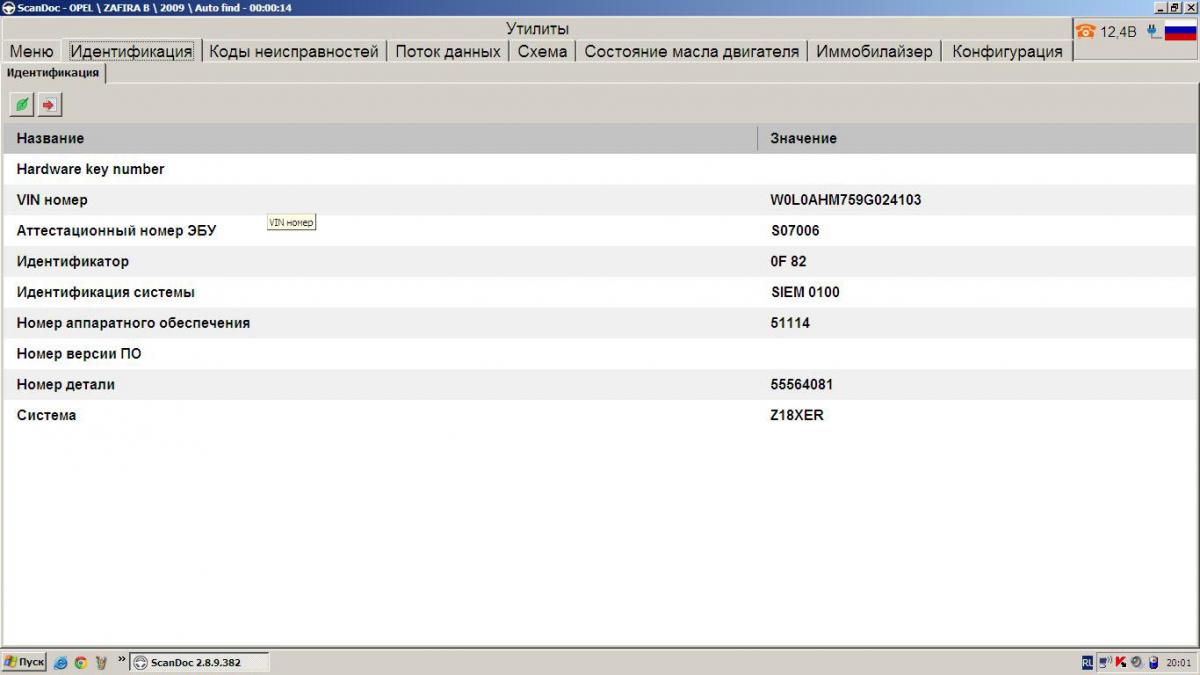Click the green leaf toolbar icon
Image resolution: width=1200 pixels, height=675 pixels.
pyautogui.click(x=22, y=104)
